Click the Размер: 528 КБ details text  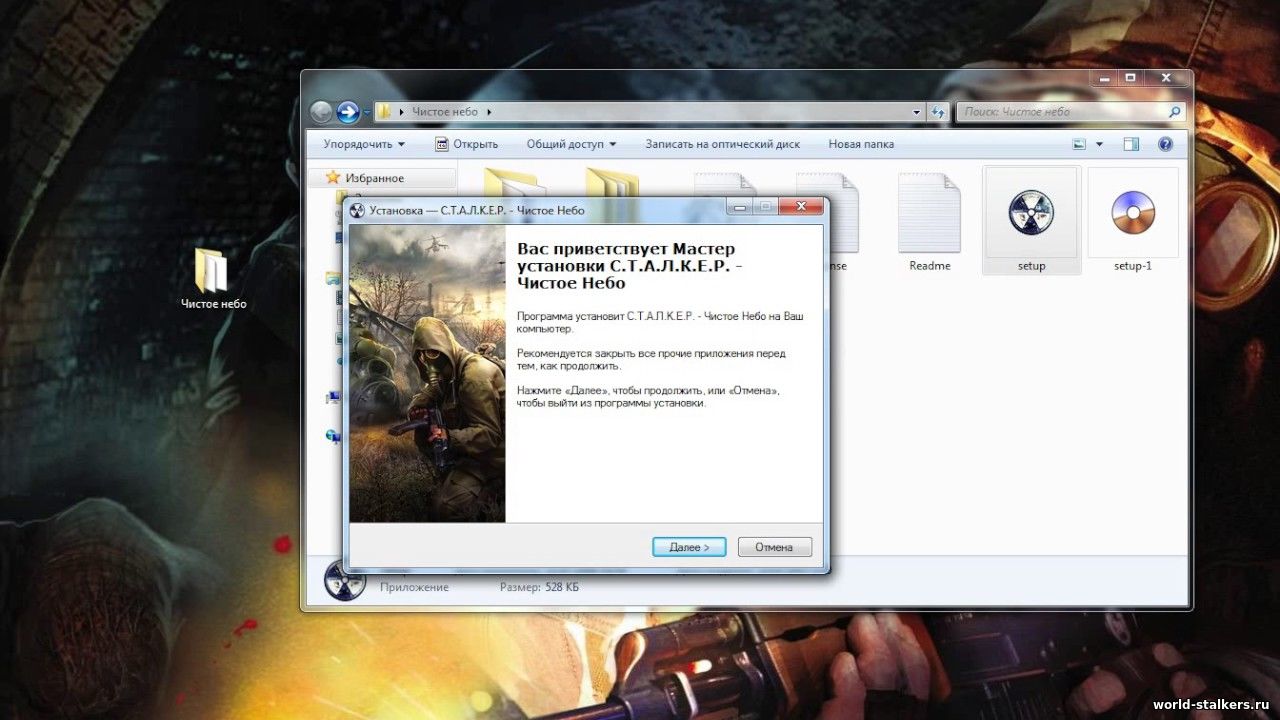(x=539, y=587)
